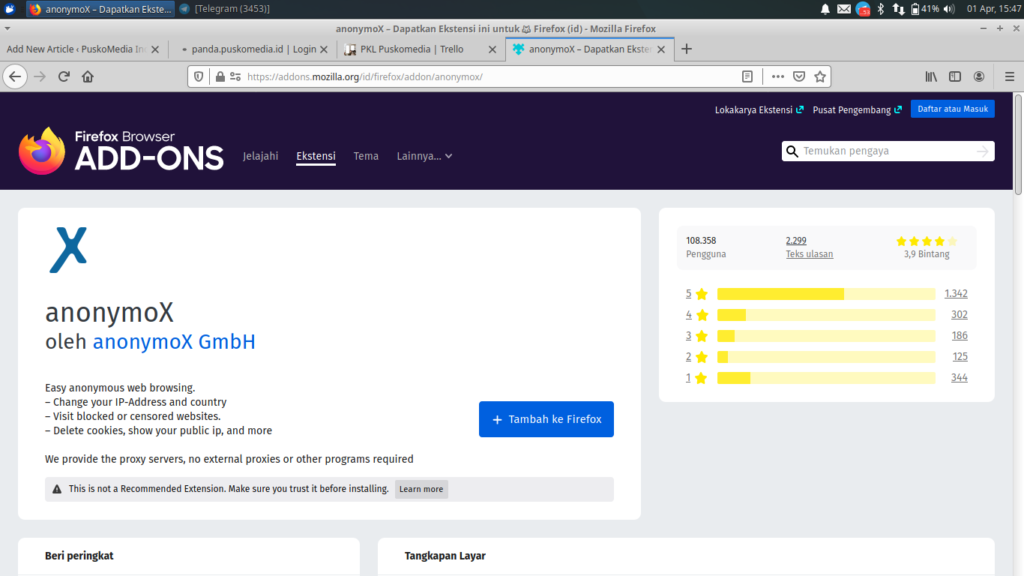Submit search with the arrow icon
The width and height of the screenshot is (1024, 576).
point(983,152)
